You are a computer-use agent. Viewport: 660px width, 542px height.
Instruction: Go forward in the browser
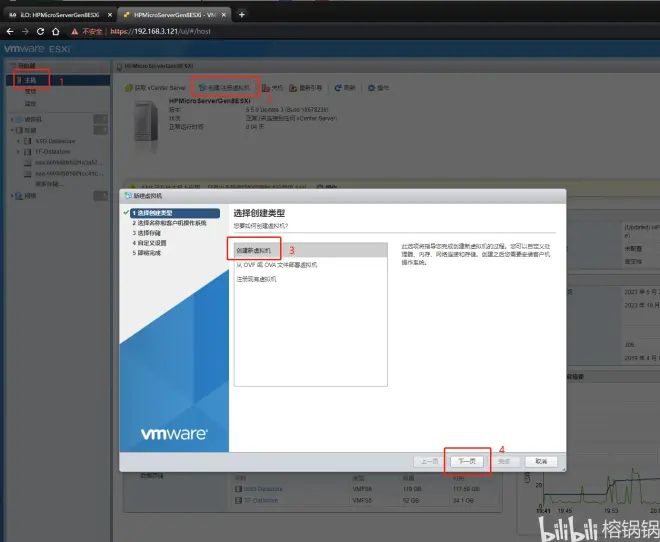25,31
